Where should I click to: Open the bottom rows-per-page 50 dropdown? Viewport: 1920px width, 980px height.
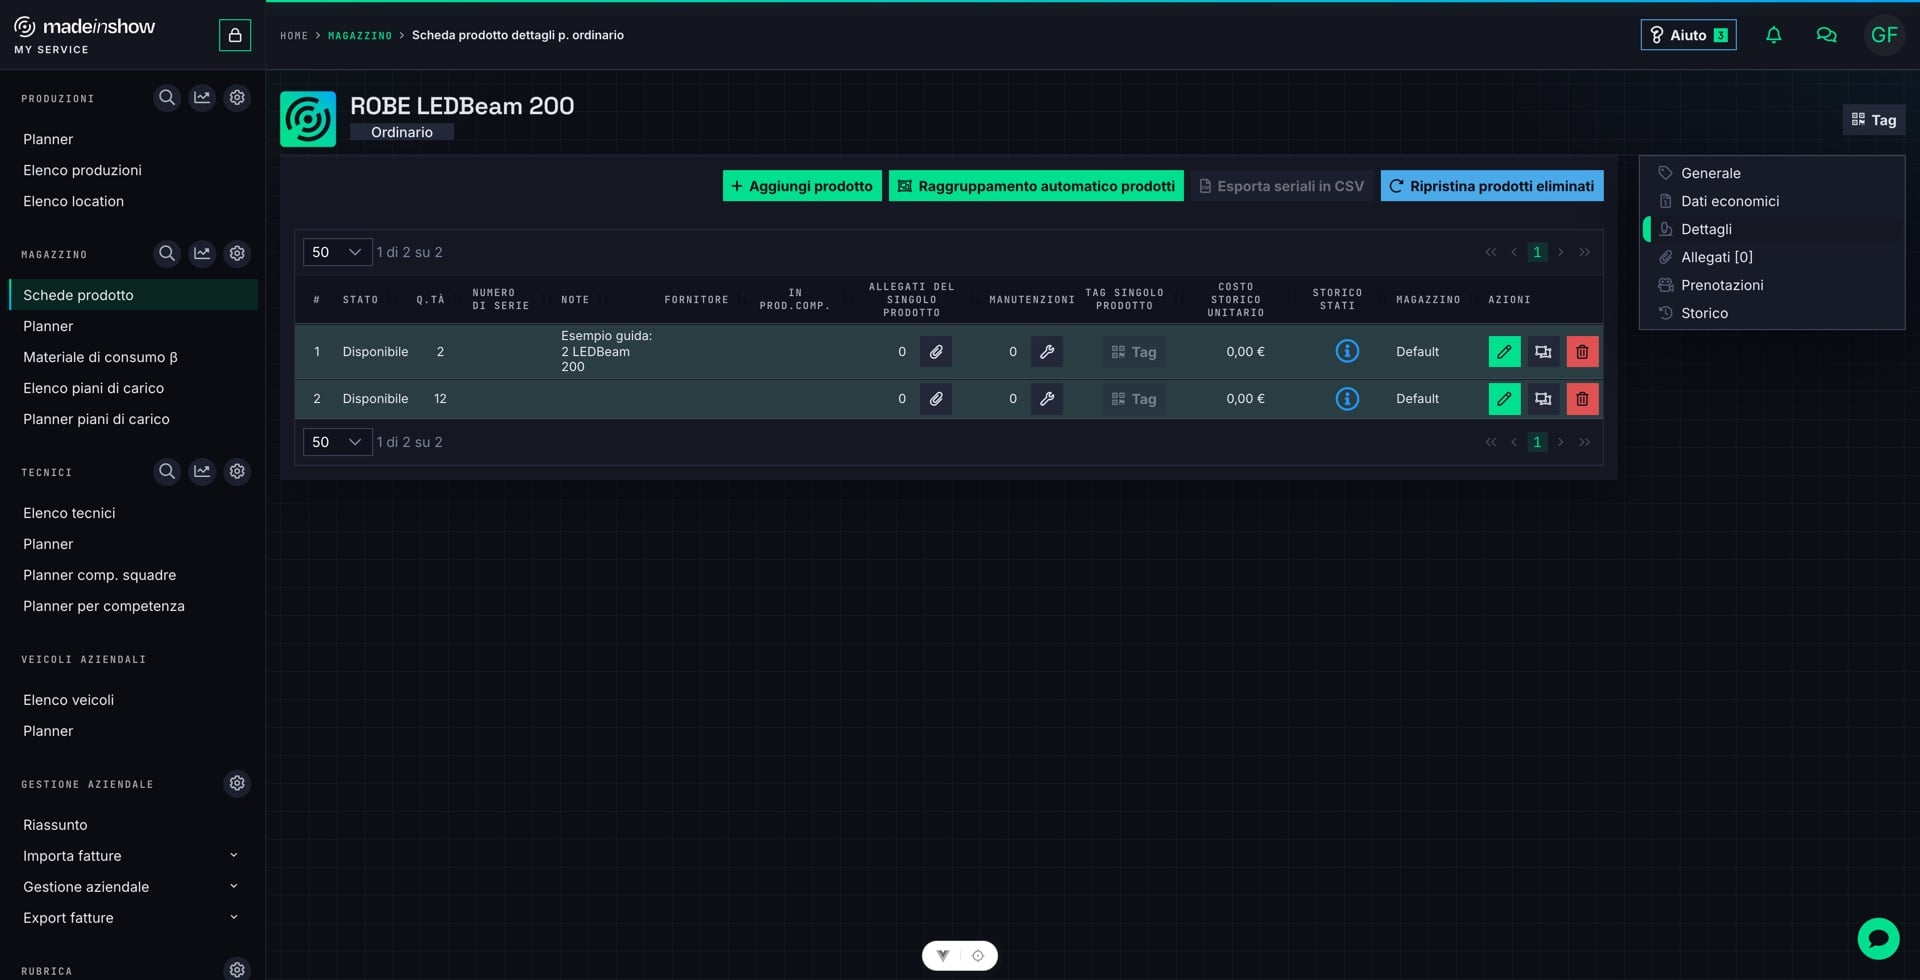pyautogui.click(x=337, y=442)
